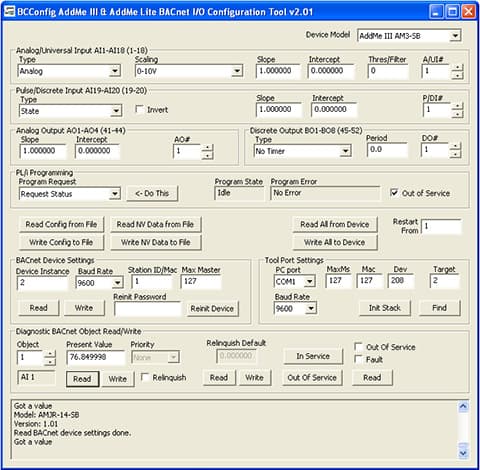The height and width of the screenshot is (470, 480).
Task: Click the Reinit Device button
Action: point(212,309)
